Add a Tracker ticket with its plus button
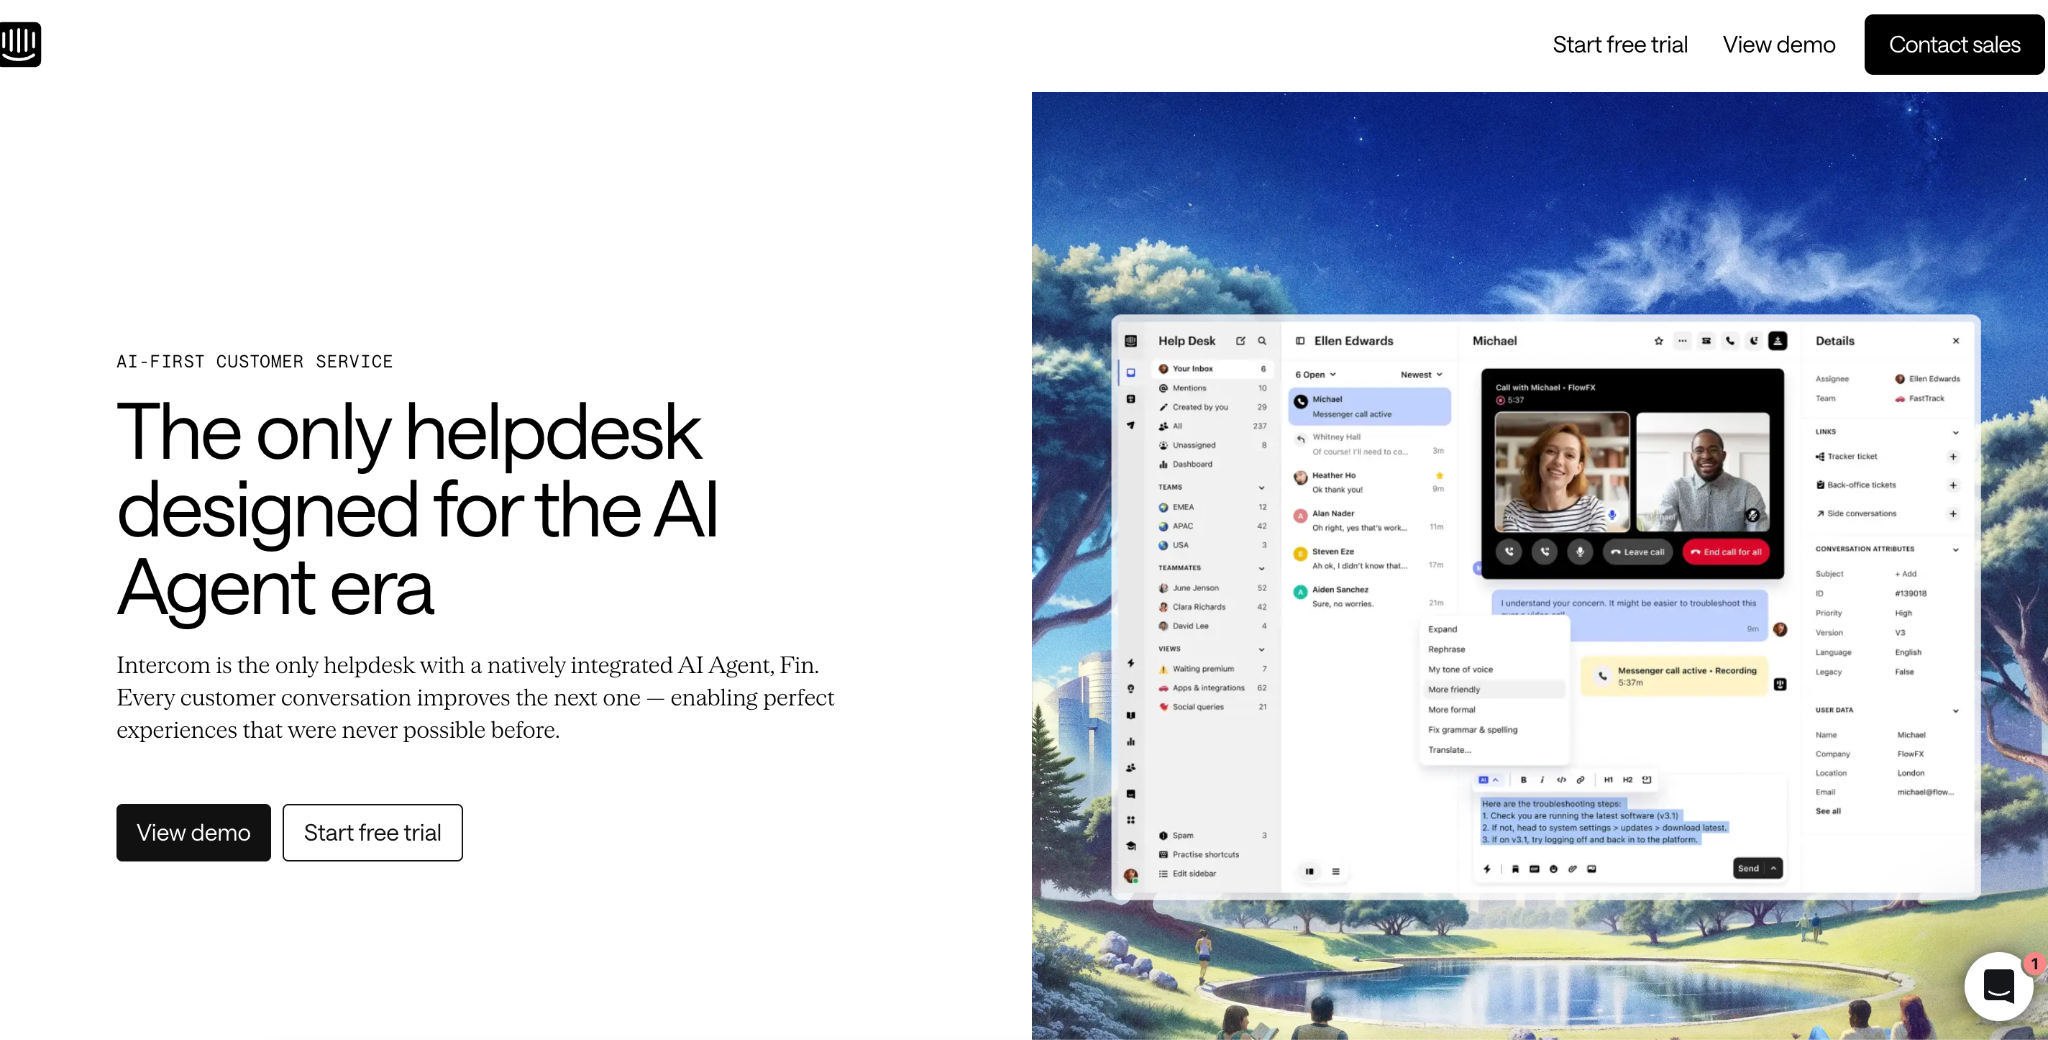 pos(1953,456)
